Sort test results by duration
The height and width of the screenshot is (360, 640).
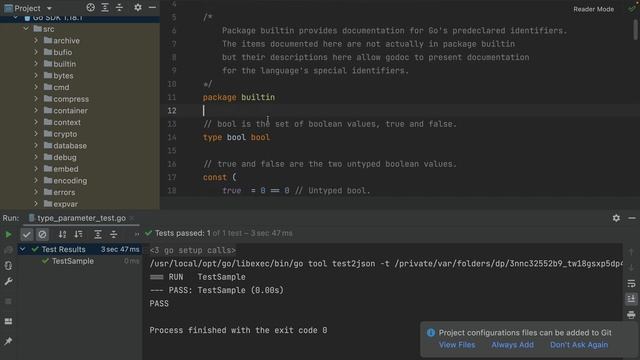78,234
